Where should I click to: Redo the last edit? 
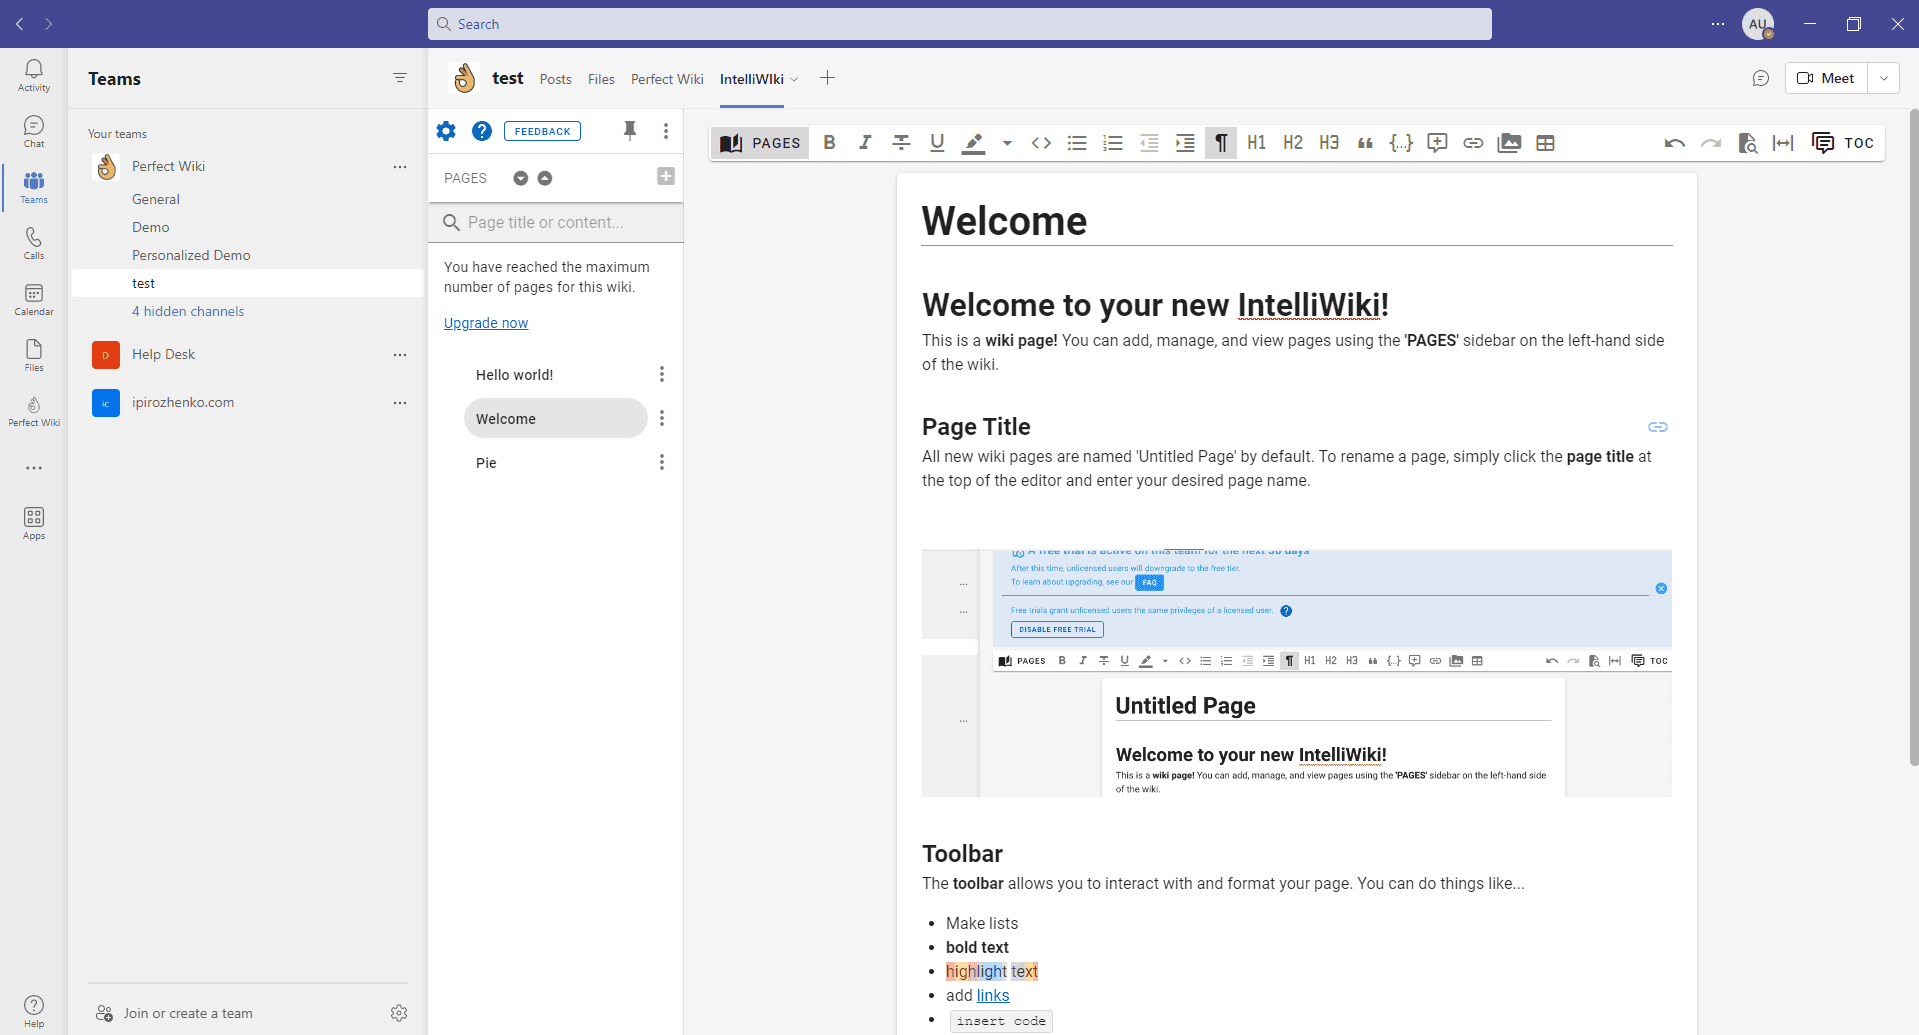coord(1711,143)
